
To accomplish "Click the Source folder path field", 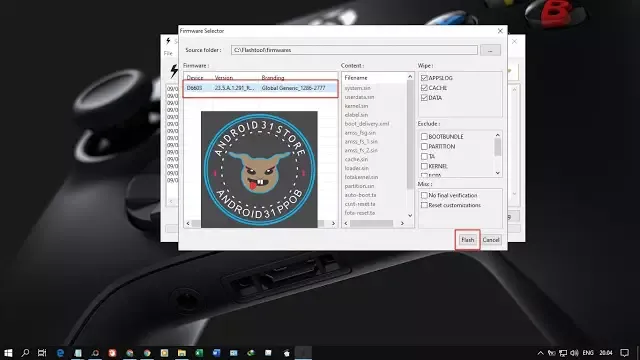I will (x=354, y=50).
